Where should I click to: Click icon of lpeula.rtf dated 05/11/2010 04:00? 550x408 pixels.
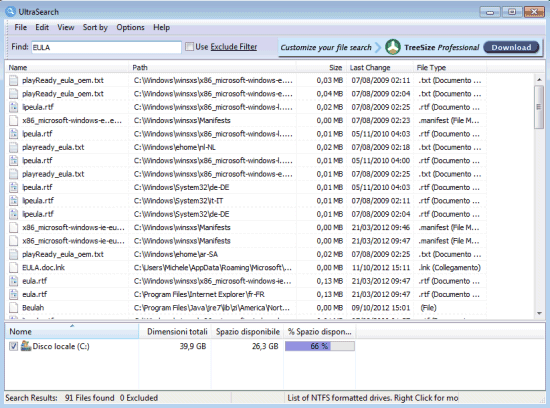[x=13, y=161]
